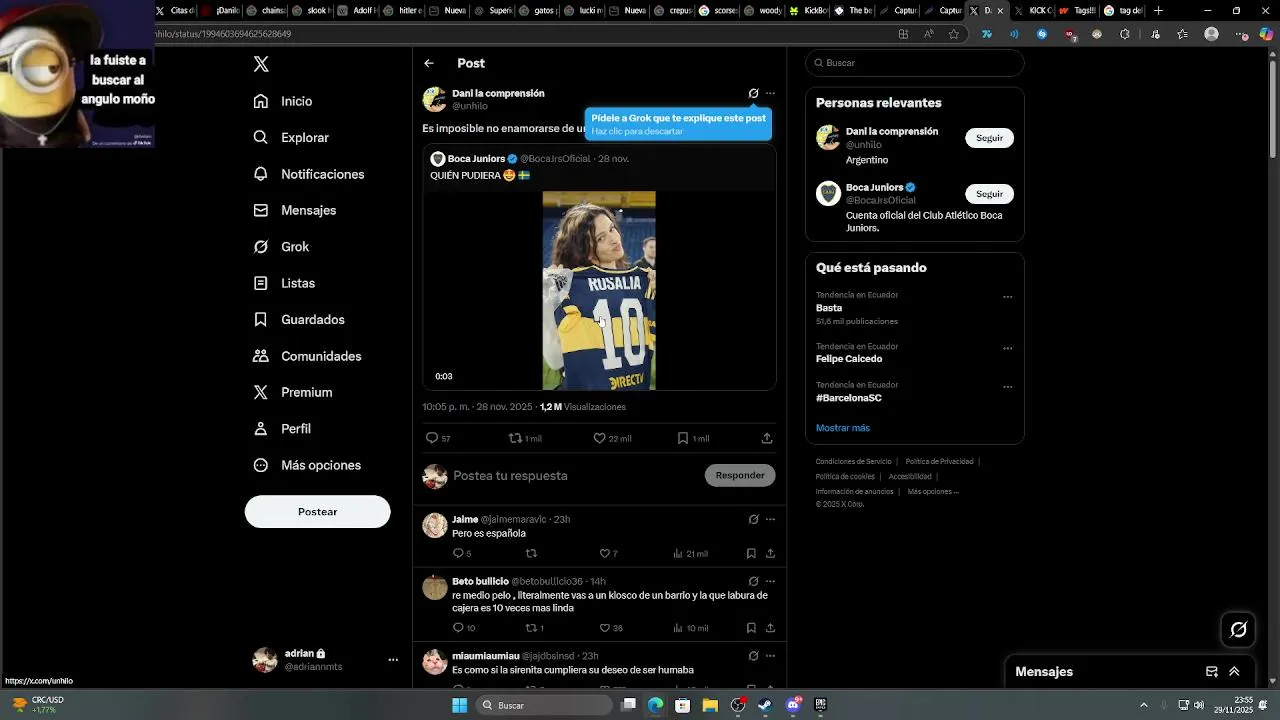Viewport: 1280px width, 720px height.
Task: Compose new message icon in Mensajes drawer
Action: [x=1211, y=672]
